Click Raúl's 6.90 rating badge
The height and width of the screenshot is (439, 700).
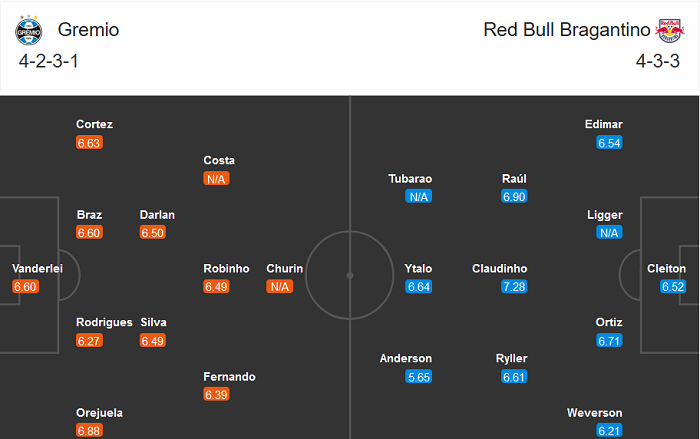(x=514, y=197)
